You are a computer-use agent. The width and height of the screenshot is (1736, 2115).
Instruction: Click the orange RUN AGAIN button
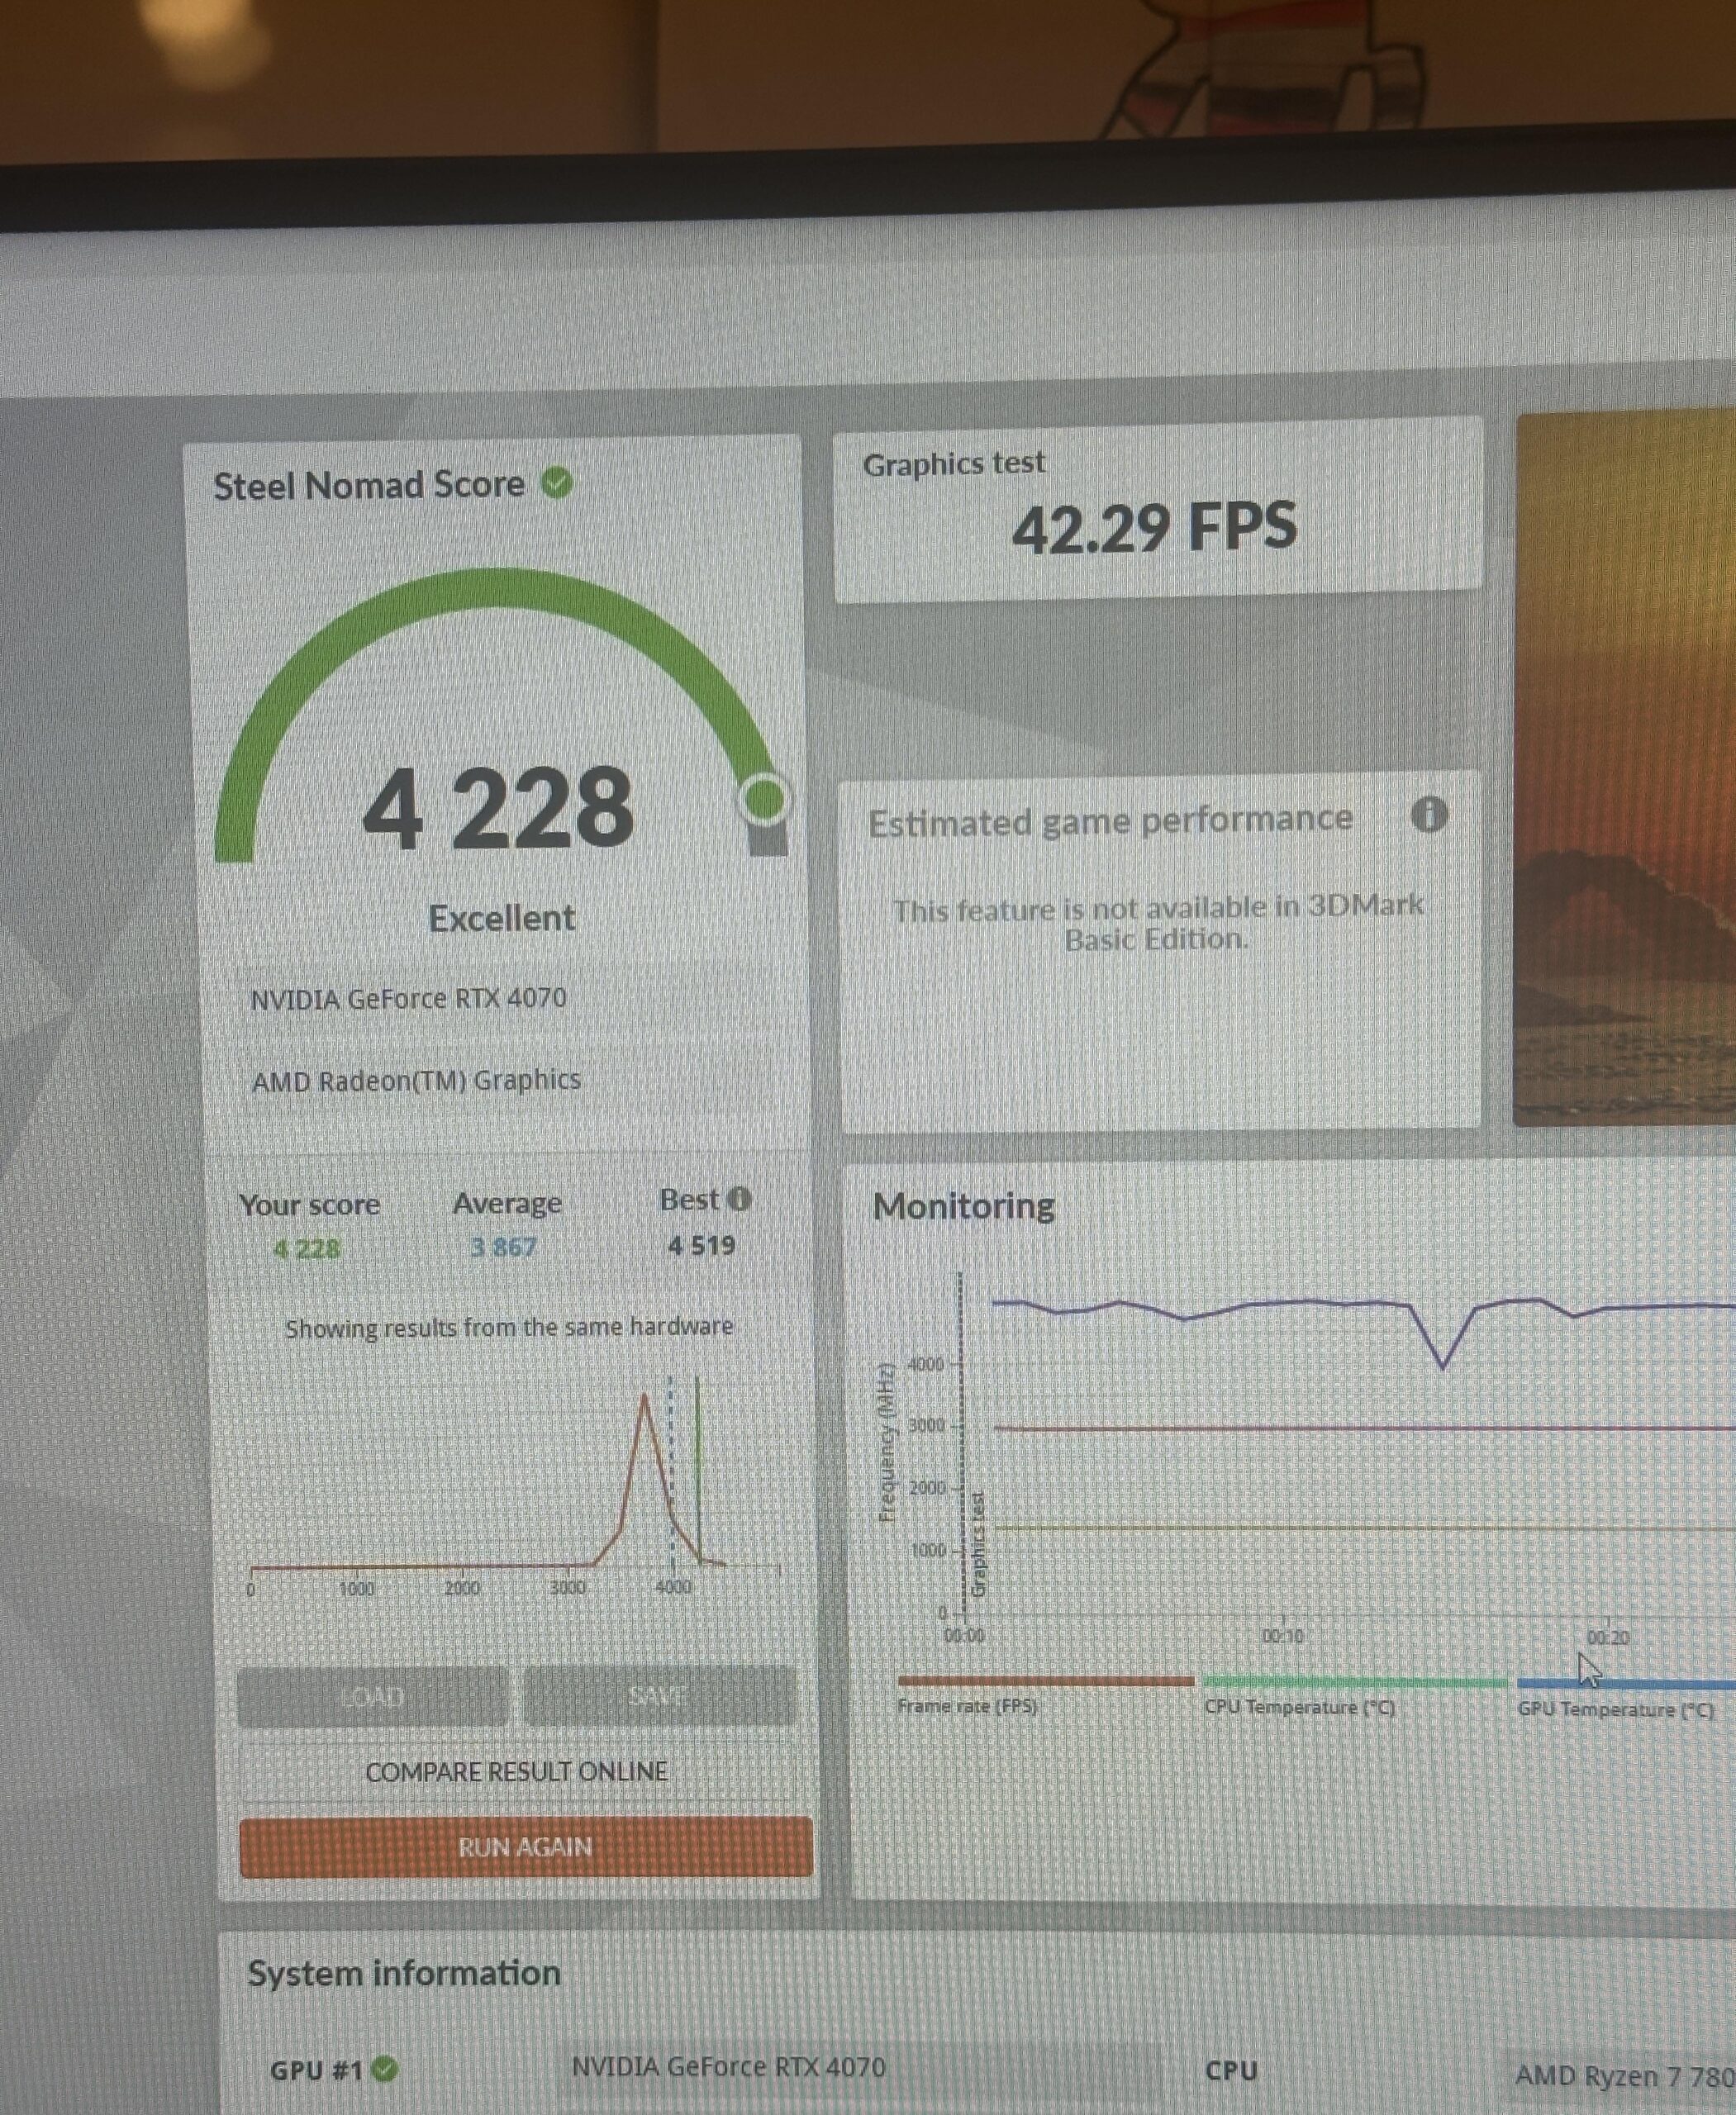(x=526, y=1847)
